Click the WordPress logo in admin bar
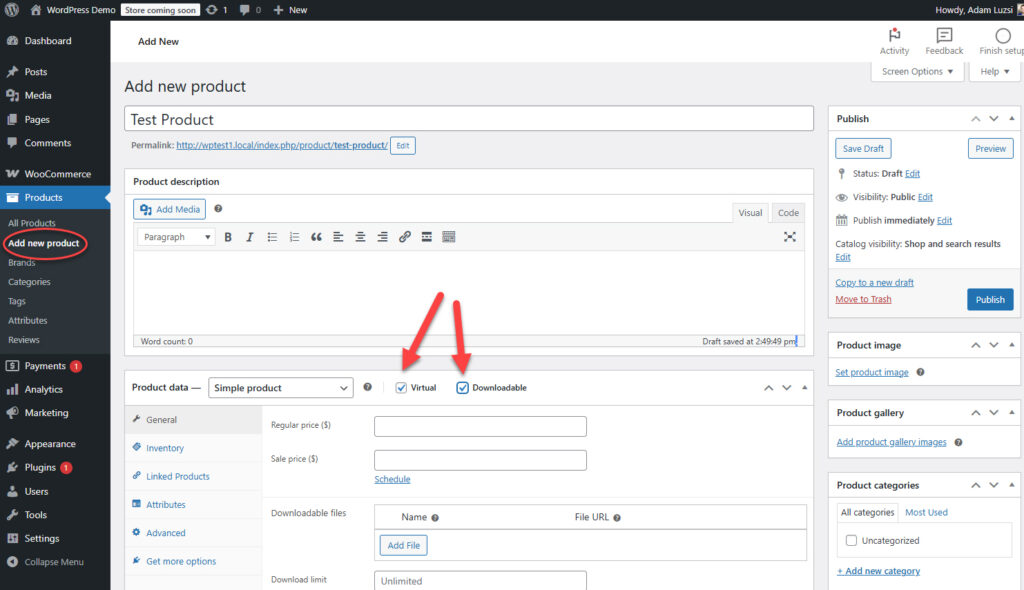The width and height of the screenshot is (1024, 590). pyautogui.click(x=12, y=10)
